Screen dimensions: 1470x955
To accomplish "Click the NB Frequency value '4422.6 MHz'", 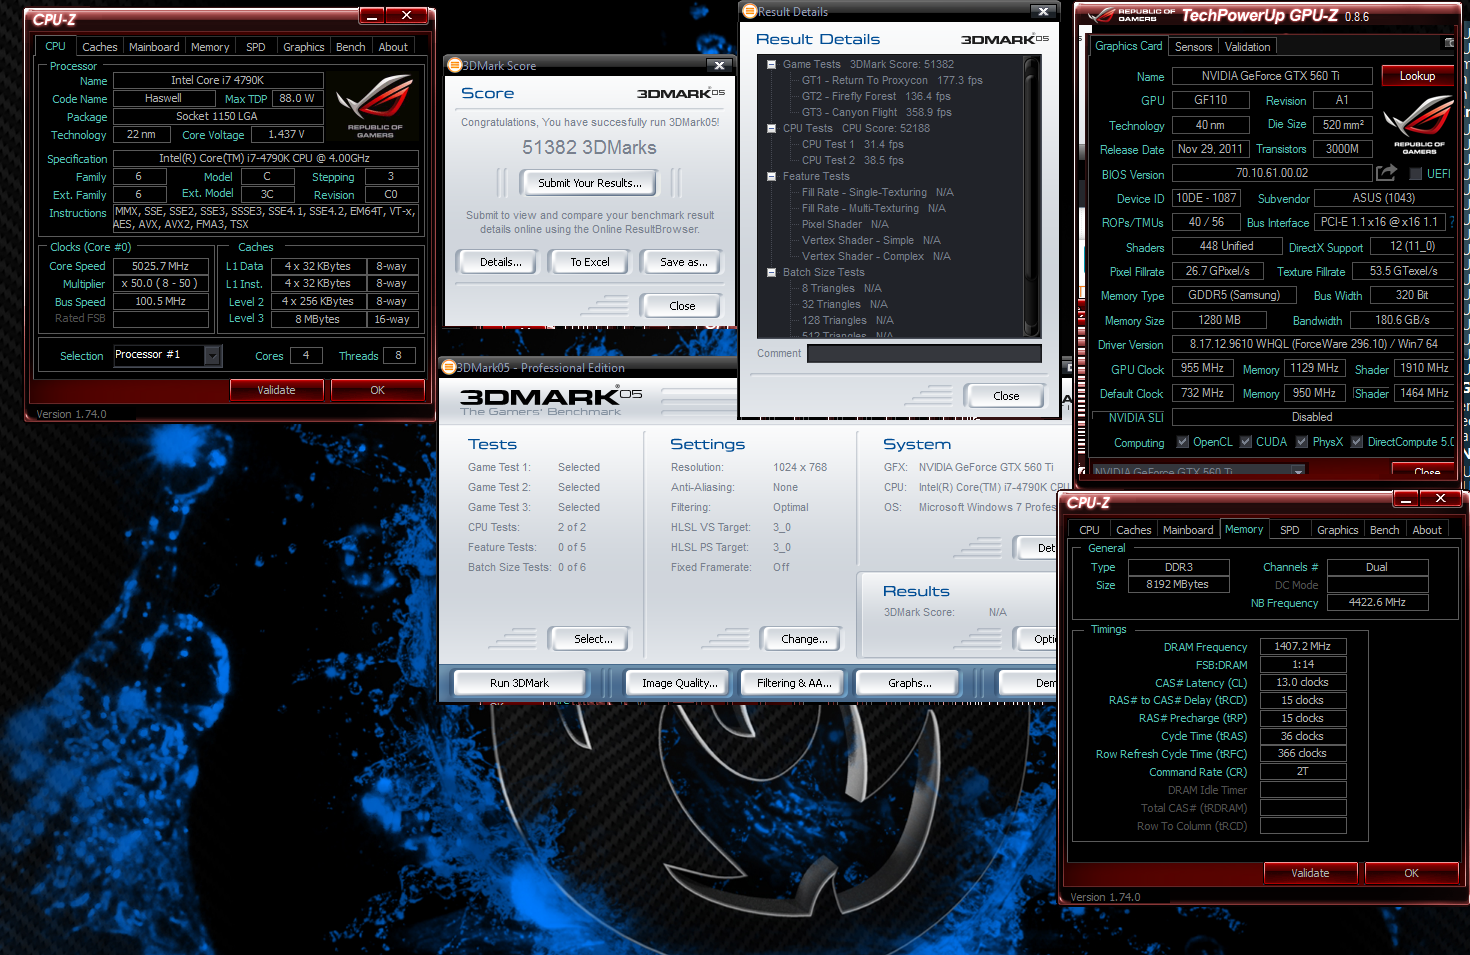I will pos(1377,602).
